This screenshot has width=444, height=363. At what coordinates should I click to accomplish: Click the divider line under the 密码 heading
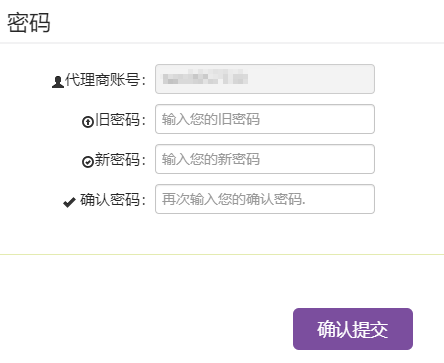click(x=222, y=43)
